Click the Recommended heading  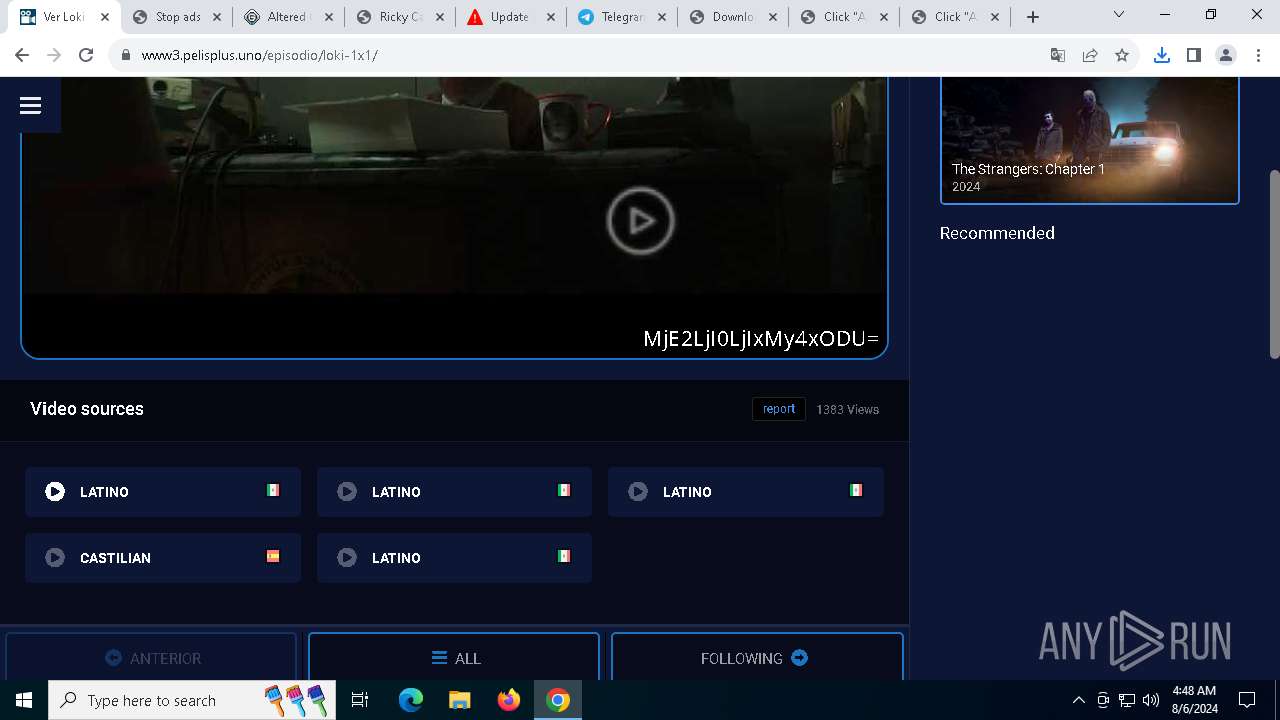click(997, 233)
